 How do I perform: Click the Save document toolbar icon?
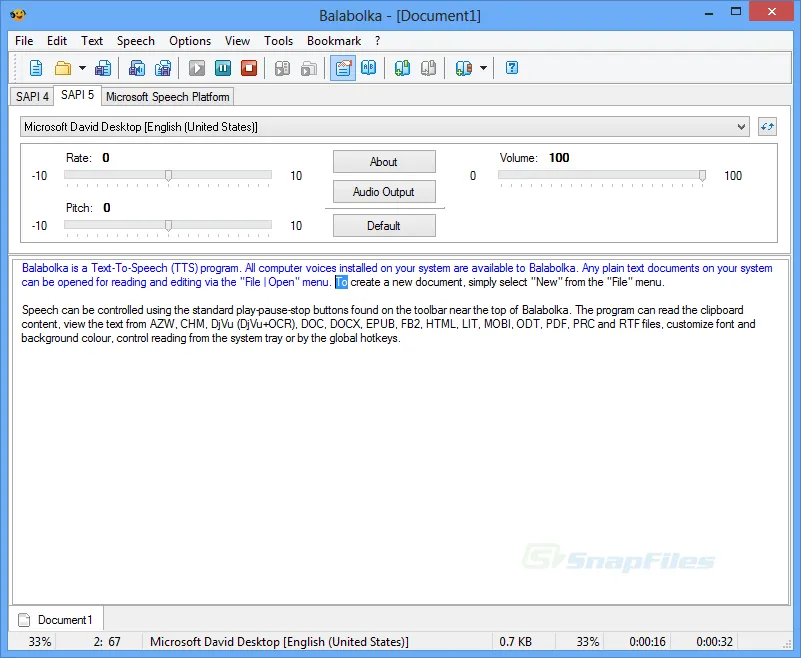(x=103, y=68)
